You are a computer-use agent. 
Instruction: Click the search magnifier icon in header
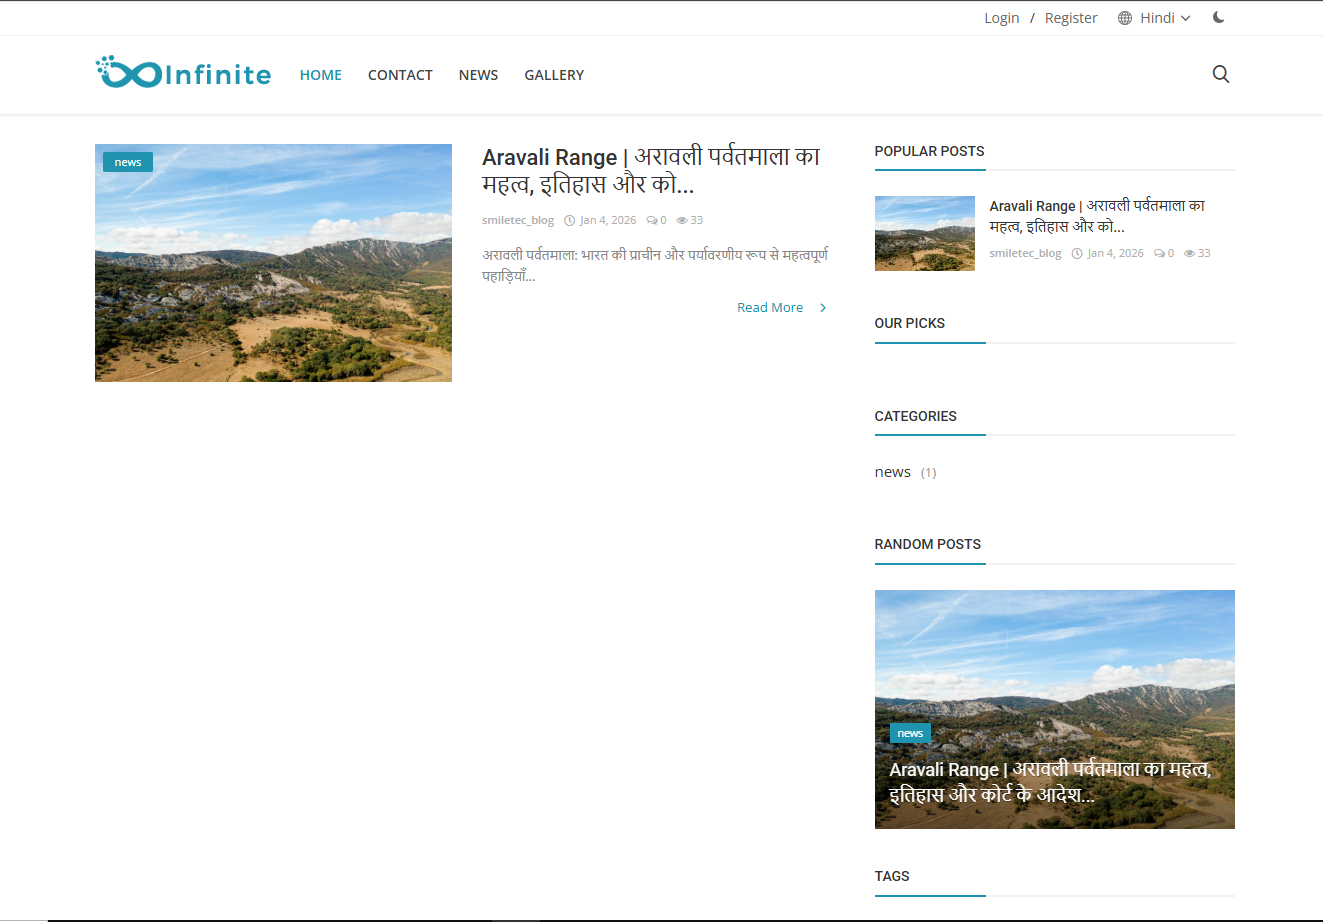(1220, 74)
